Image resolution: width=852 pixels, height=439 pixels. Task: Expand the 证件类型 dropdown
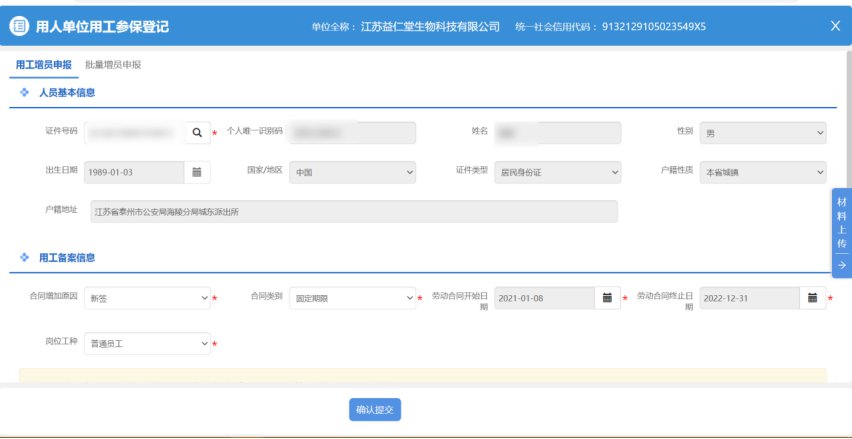557,172
